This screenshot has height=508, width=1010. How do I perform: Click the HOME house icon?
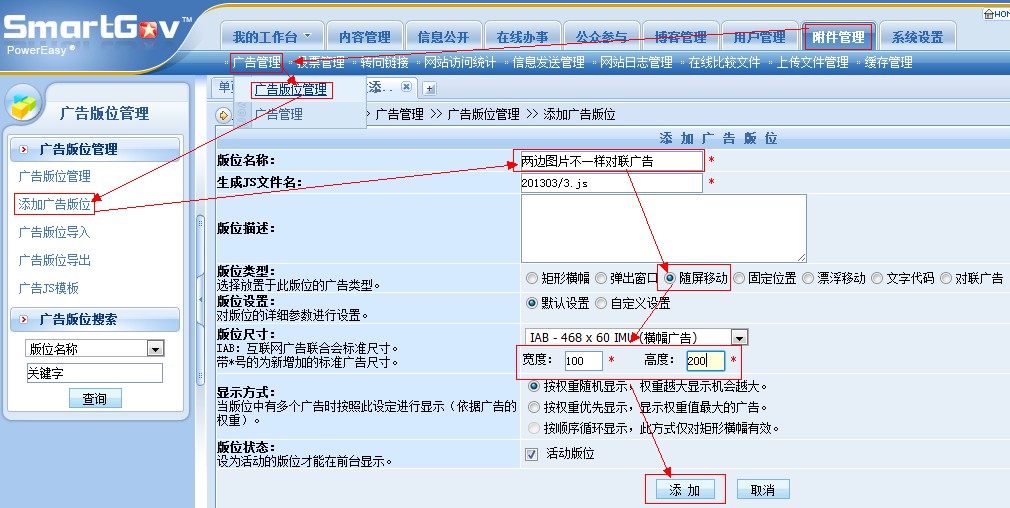pyautogui.click(x=991, y=14)
